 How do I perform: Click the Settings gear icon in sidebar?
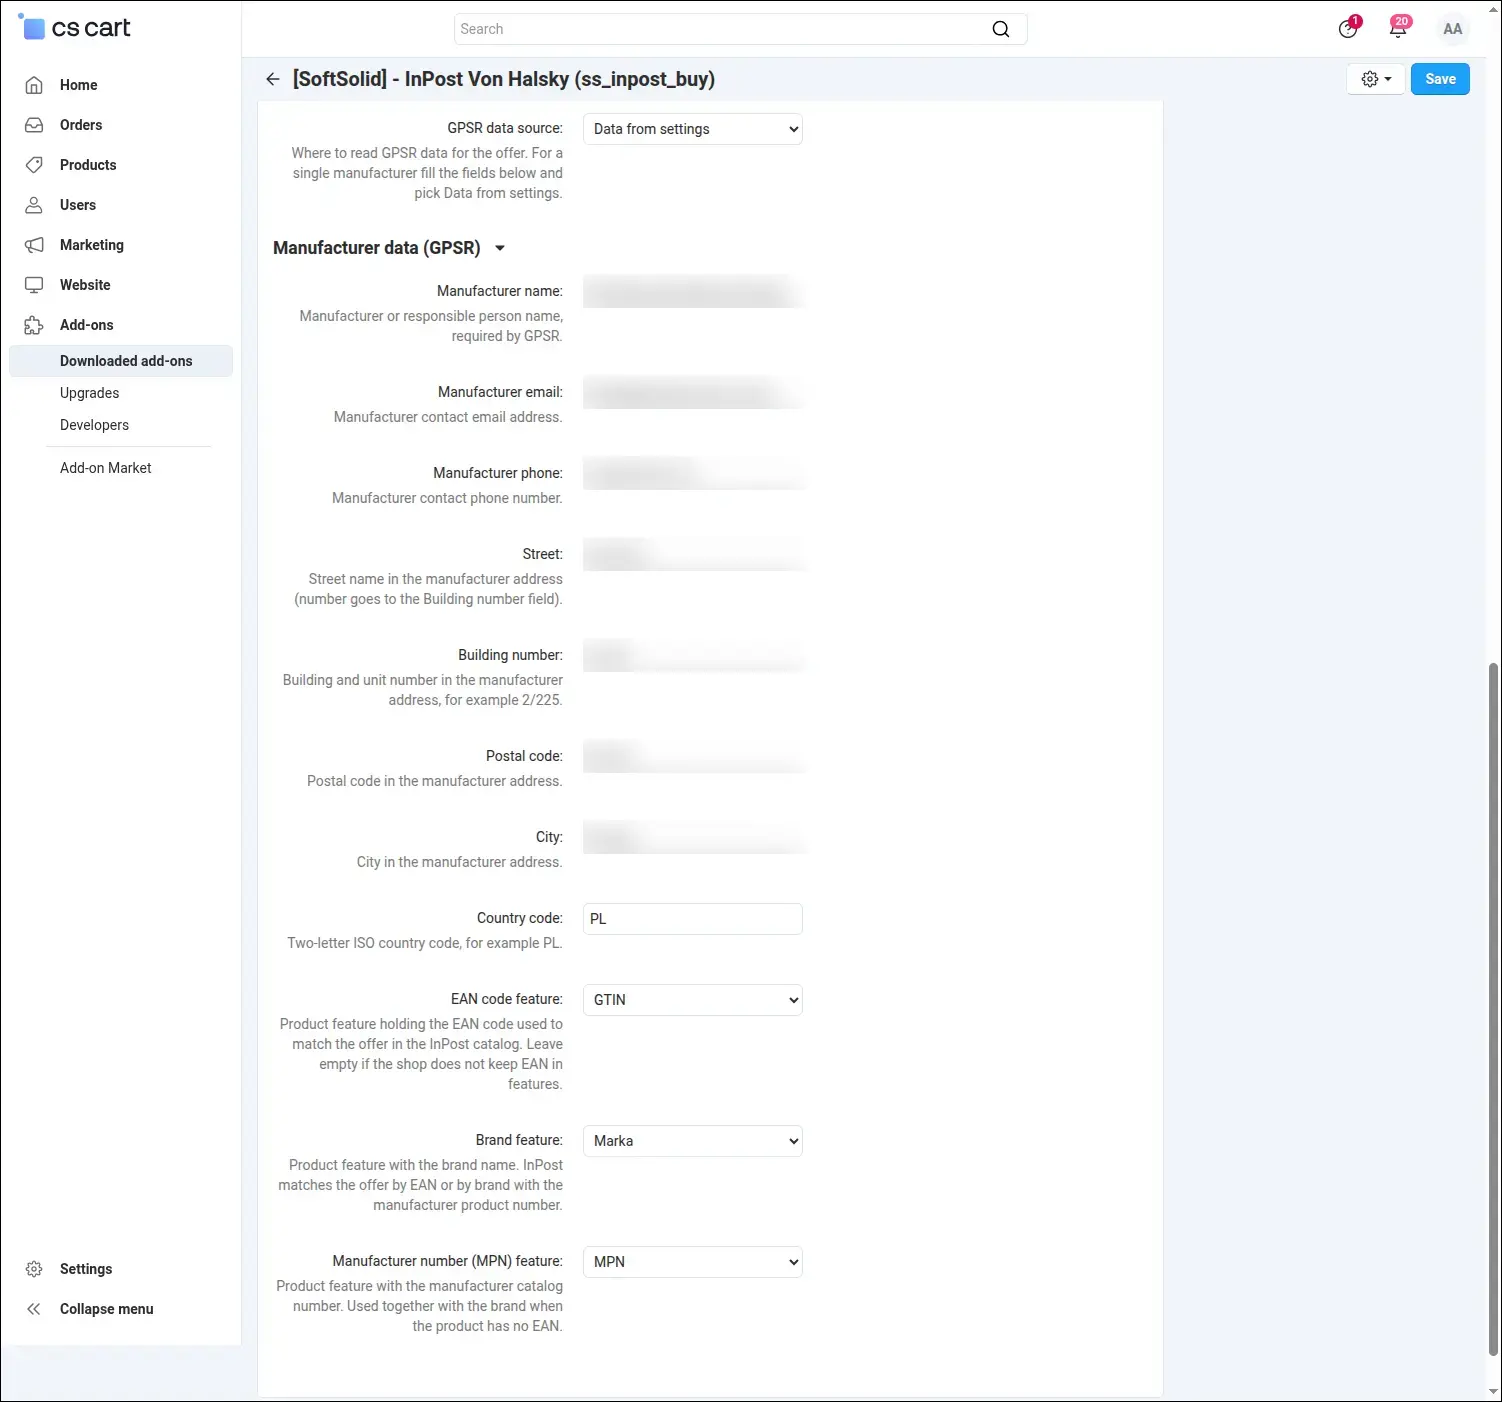pos(34,1269)
